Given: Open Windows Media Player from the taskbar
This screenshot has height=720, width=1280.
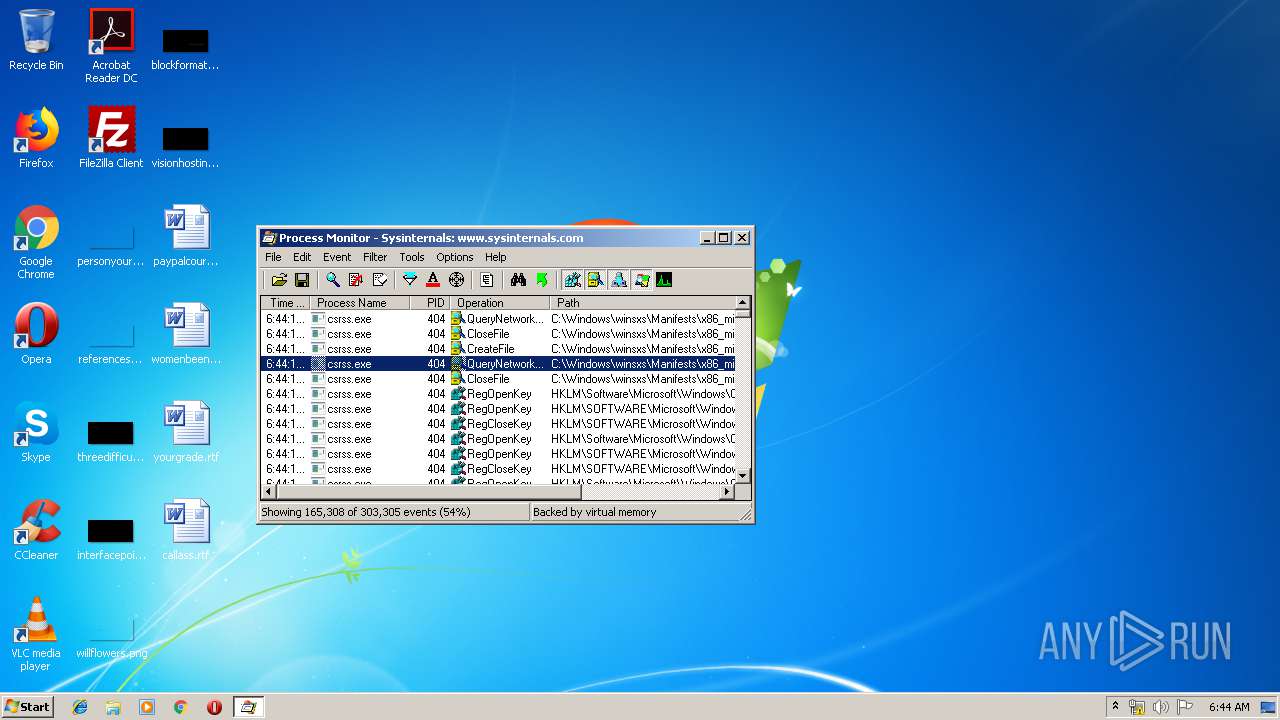Looking at the screenshot, I should (x=147, y=707).
